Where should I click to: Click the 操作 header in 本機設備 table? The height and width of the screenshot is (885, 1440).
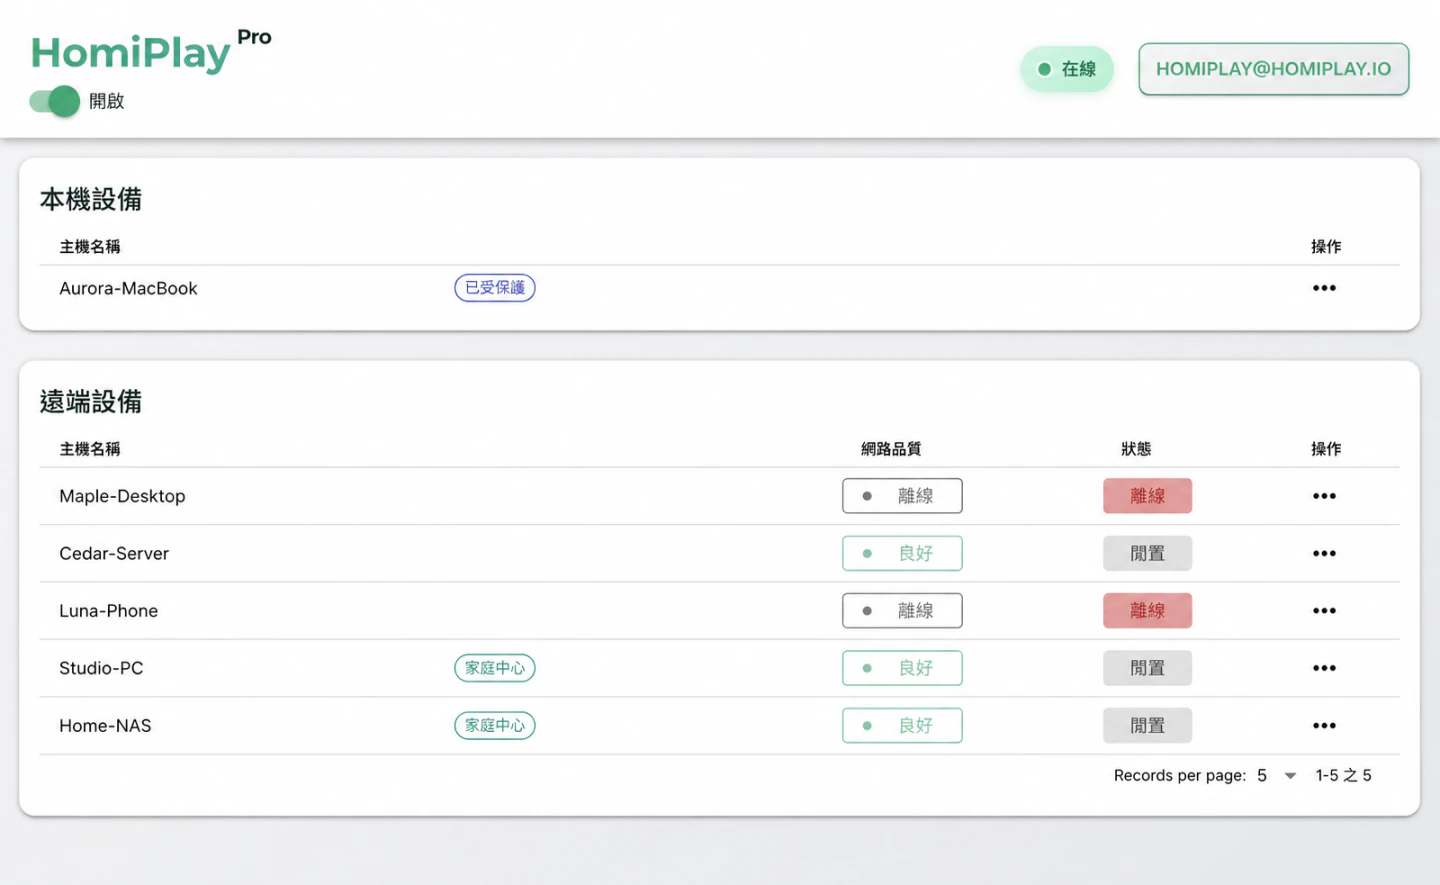pyautogui.click(x=1326, y=247)
